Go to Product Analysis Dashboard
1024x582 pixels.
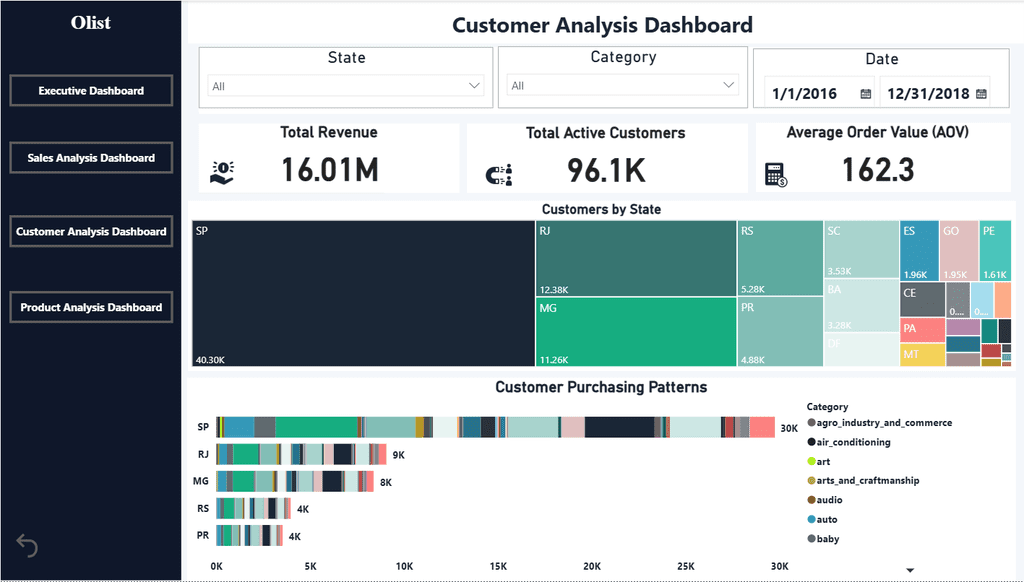pyautogui.click(x=91, y=307)
